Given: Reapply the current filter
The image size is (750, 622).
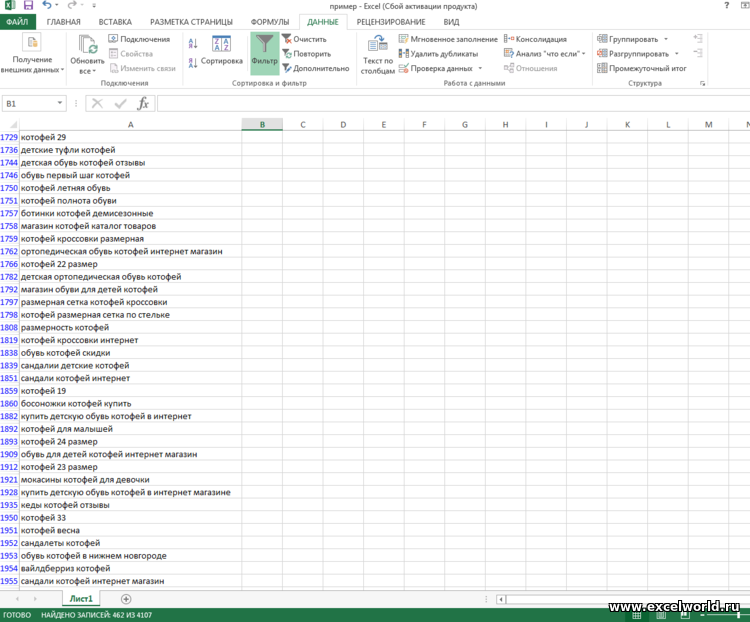Looking at the screenshot, I should click(x=307, y=54).
